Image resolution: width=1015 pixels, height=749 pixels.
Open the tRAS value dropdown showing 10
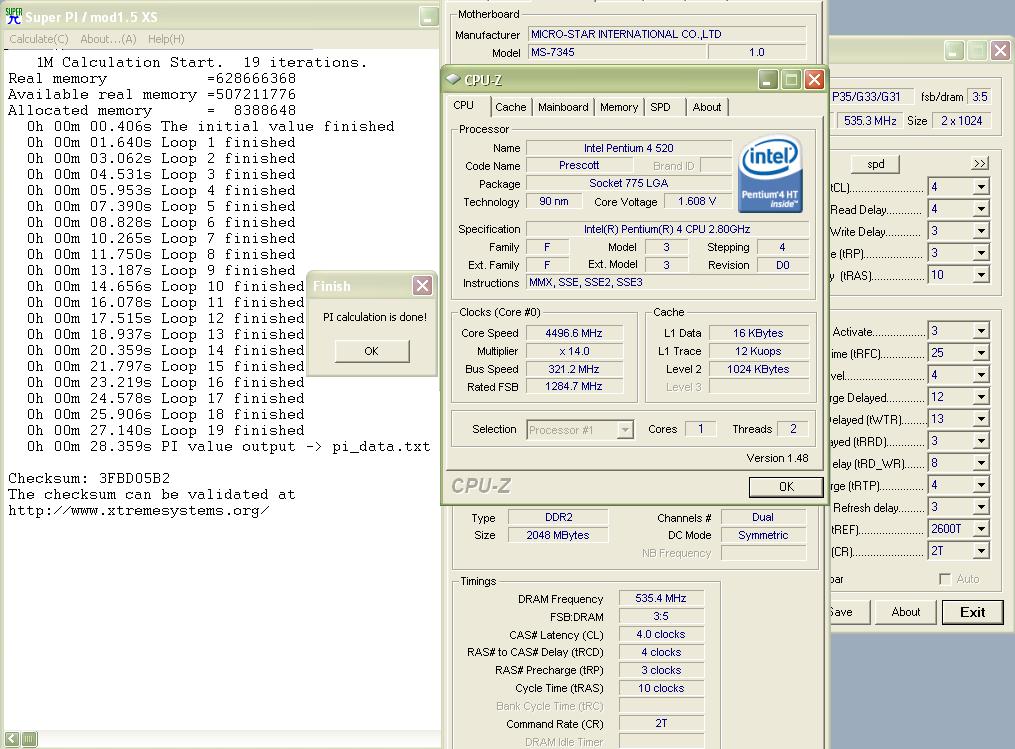pos(981,275)
